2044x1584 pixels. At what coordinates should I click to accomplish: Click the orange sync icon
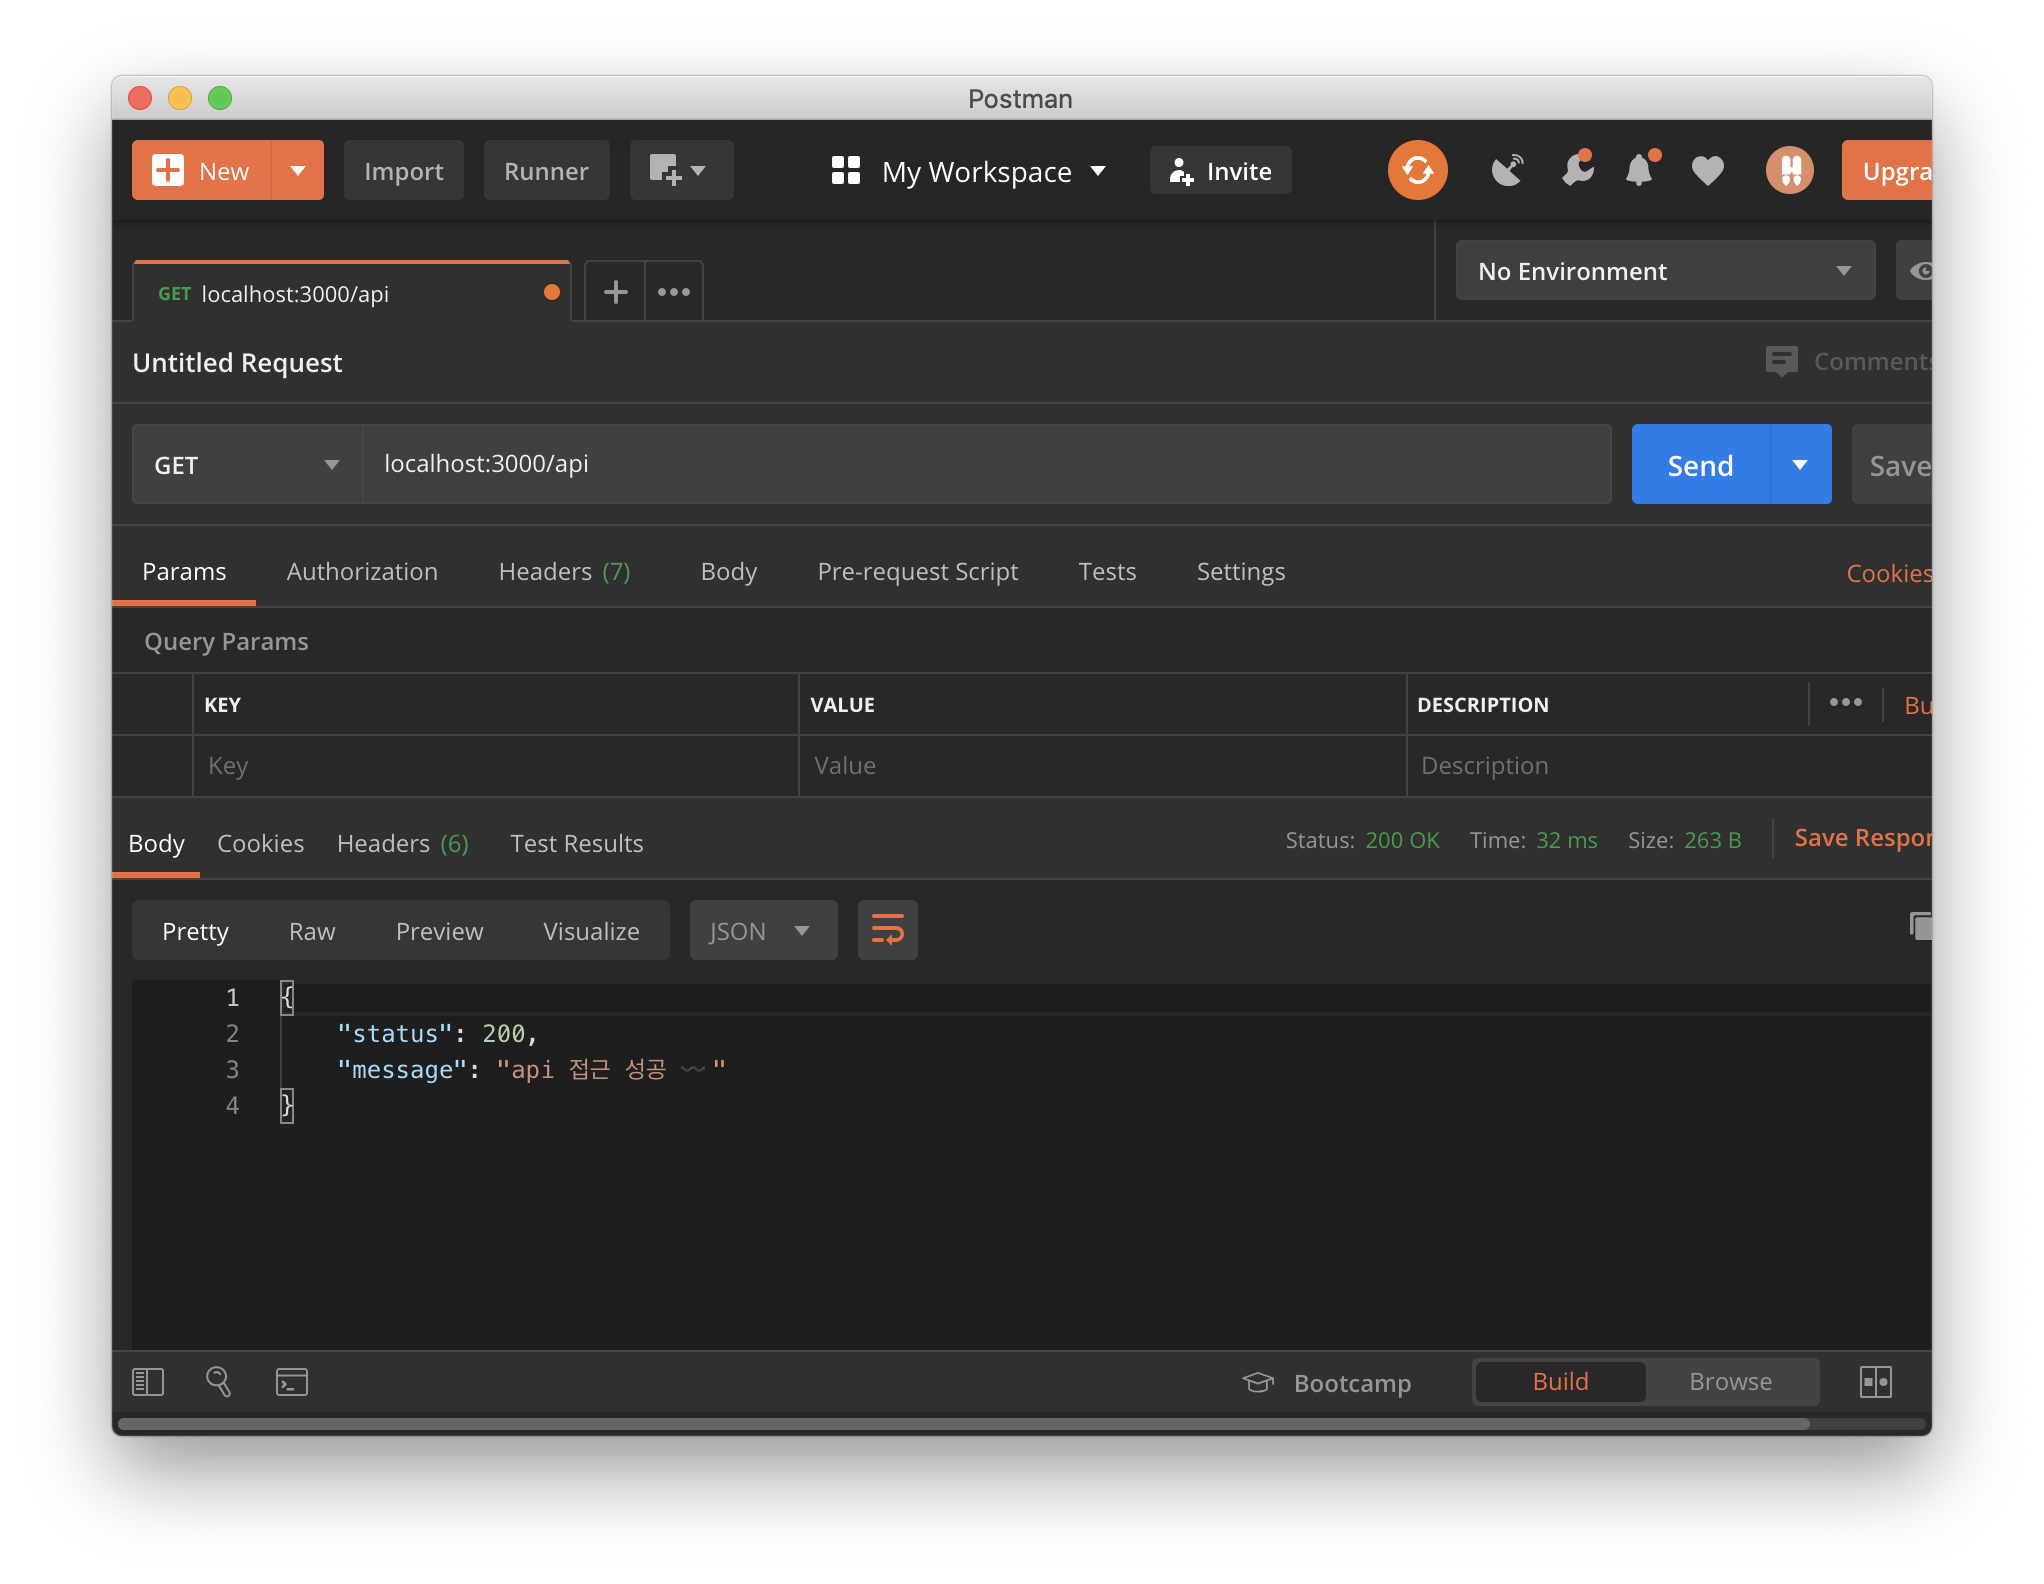[x=1416, y=171]
